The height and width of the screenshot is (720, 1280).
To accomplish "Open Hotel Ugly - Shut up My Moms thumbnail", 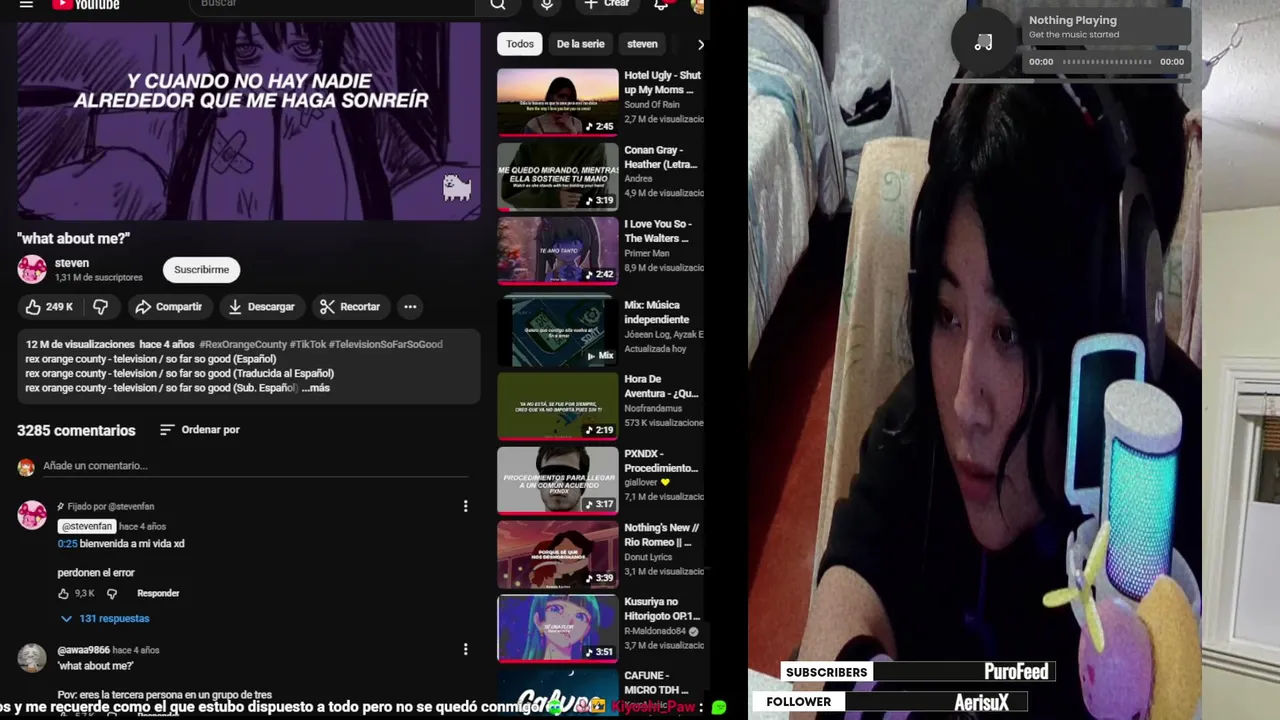I will [x=558, y=101].
